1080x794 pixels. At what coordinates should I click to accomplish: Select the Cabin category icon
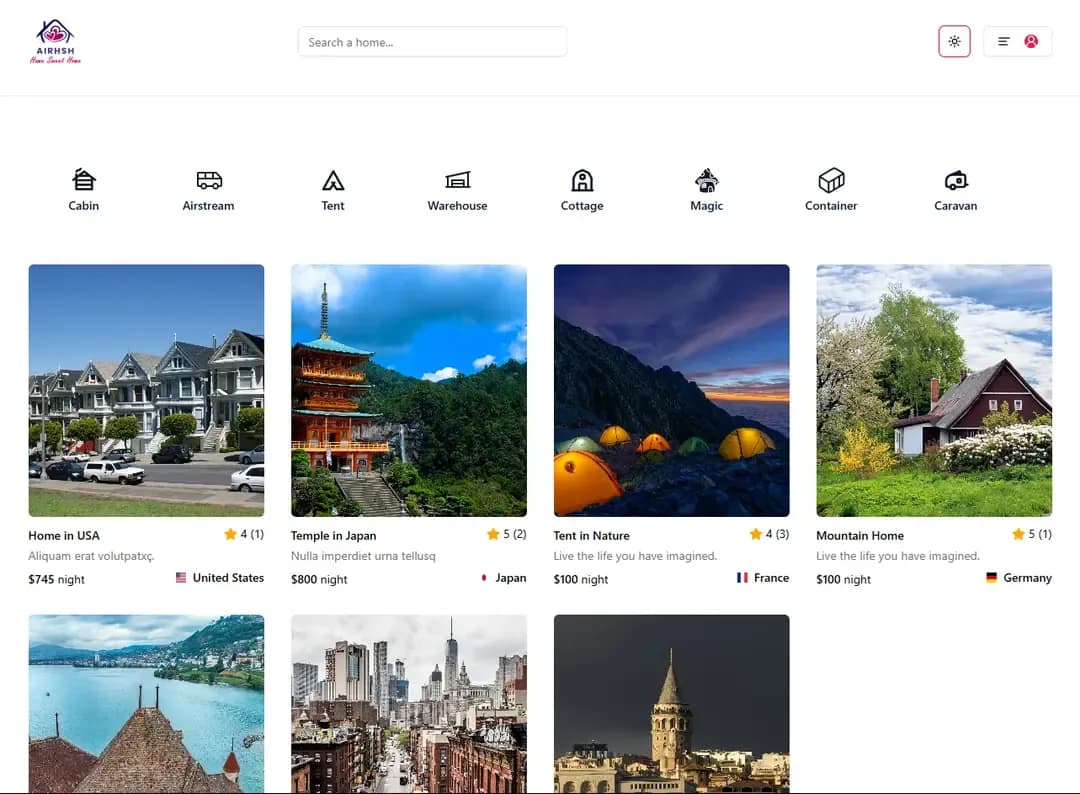(83, 180)
